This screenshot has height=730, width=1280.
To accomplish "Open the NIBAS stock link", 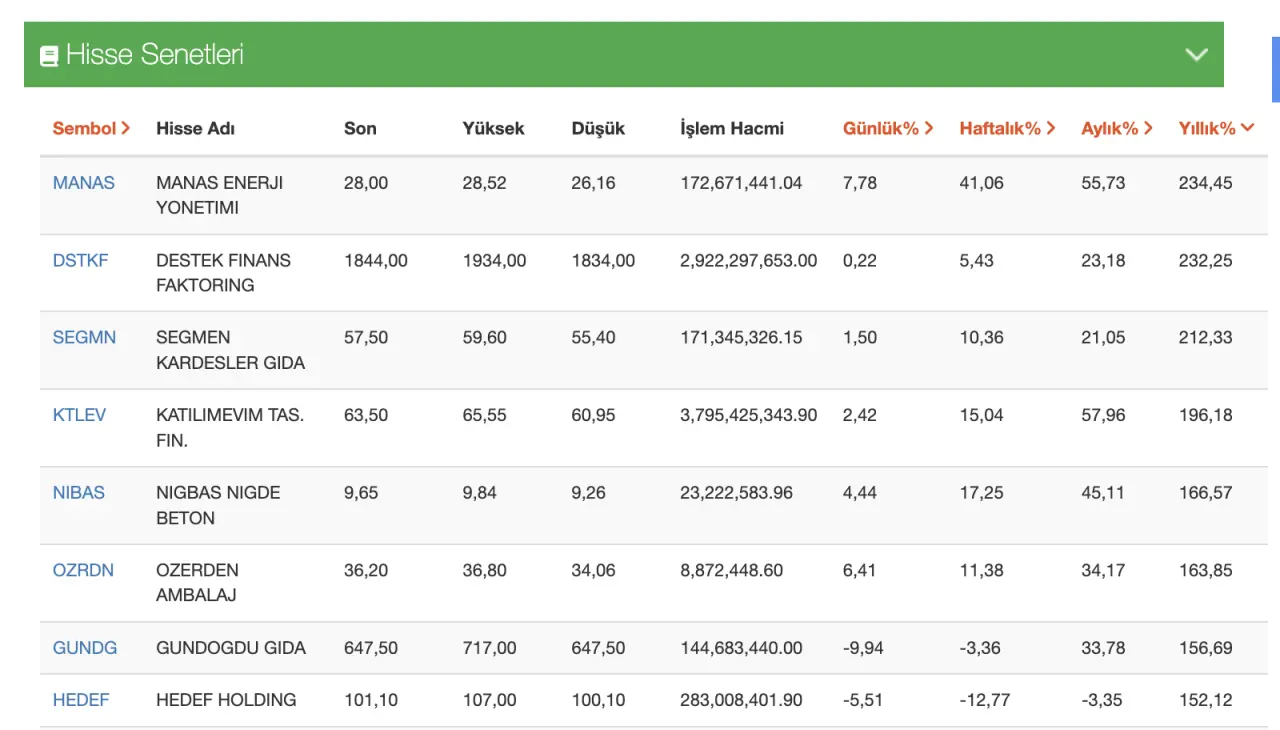I will click(x=79, y=493).
